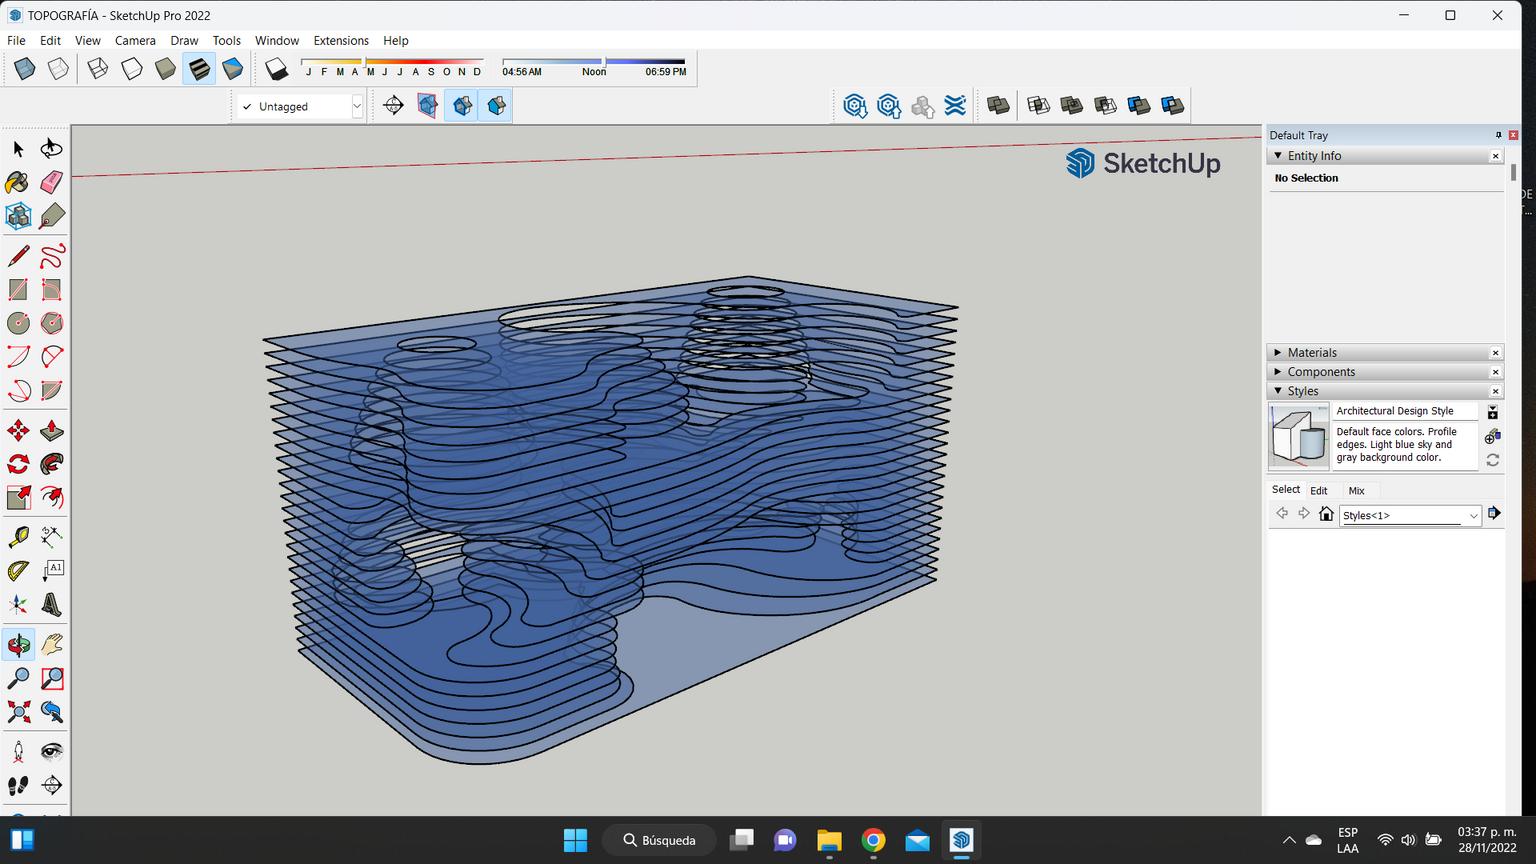
Task: Expand the Materials panel
Action: click(x=1312, y=353)
